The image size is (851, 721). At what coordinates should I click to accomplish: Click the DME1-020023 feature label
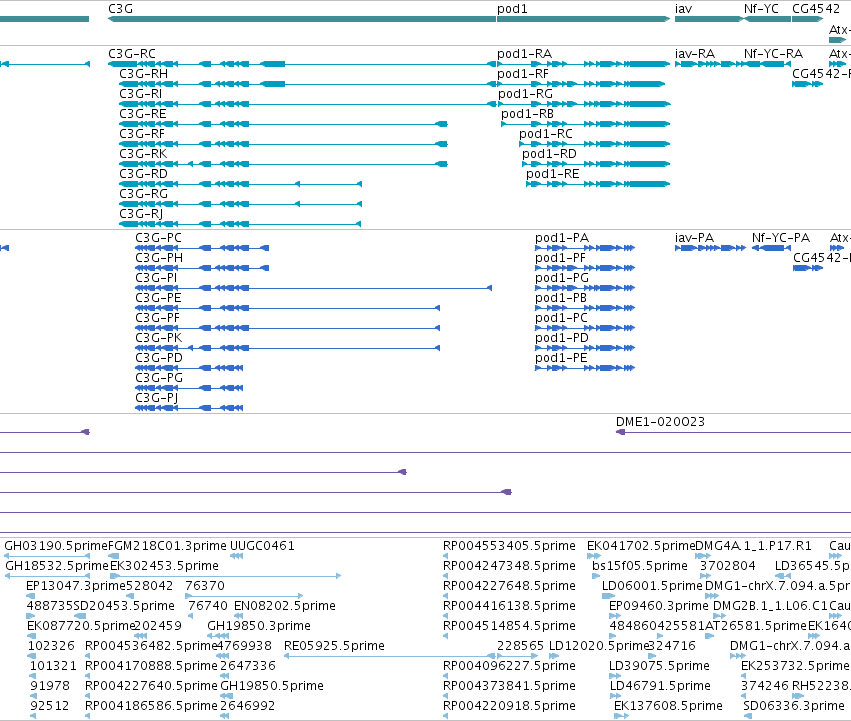coord(660,422)
